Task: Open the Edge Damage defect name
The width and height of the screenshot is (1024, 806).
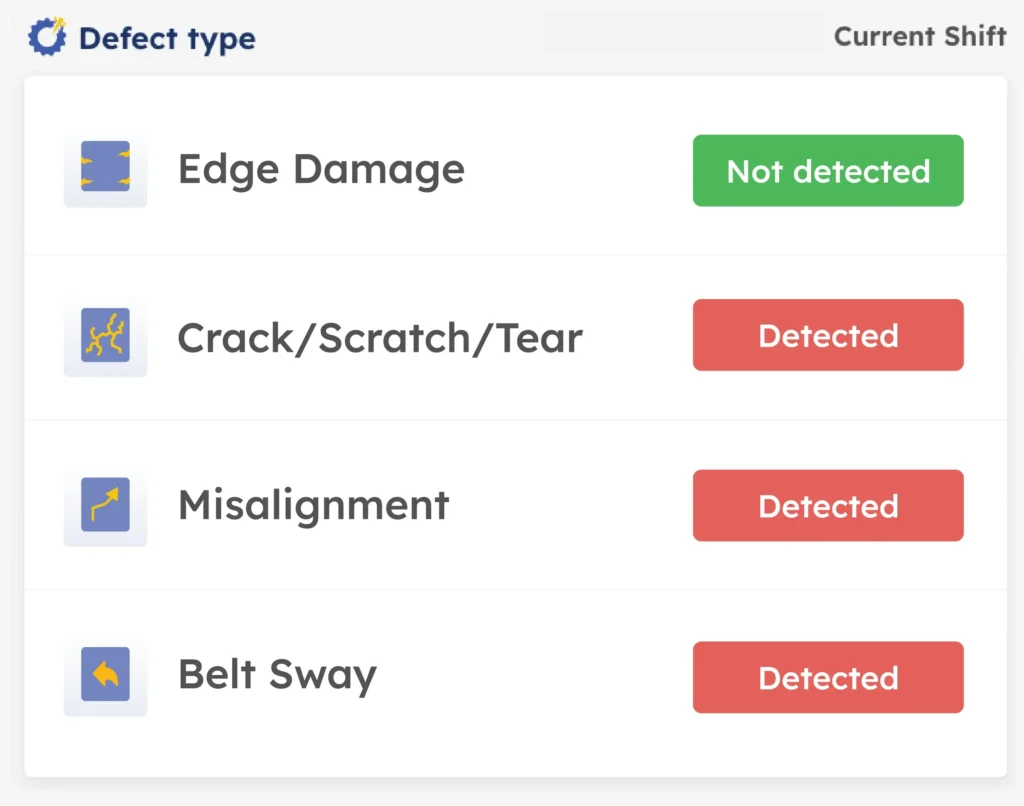Action: [321, 170]
